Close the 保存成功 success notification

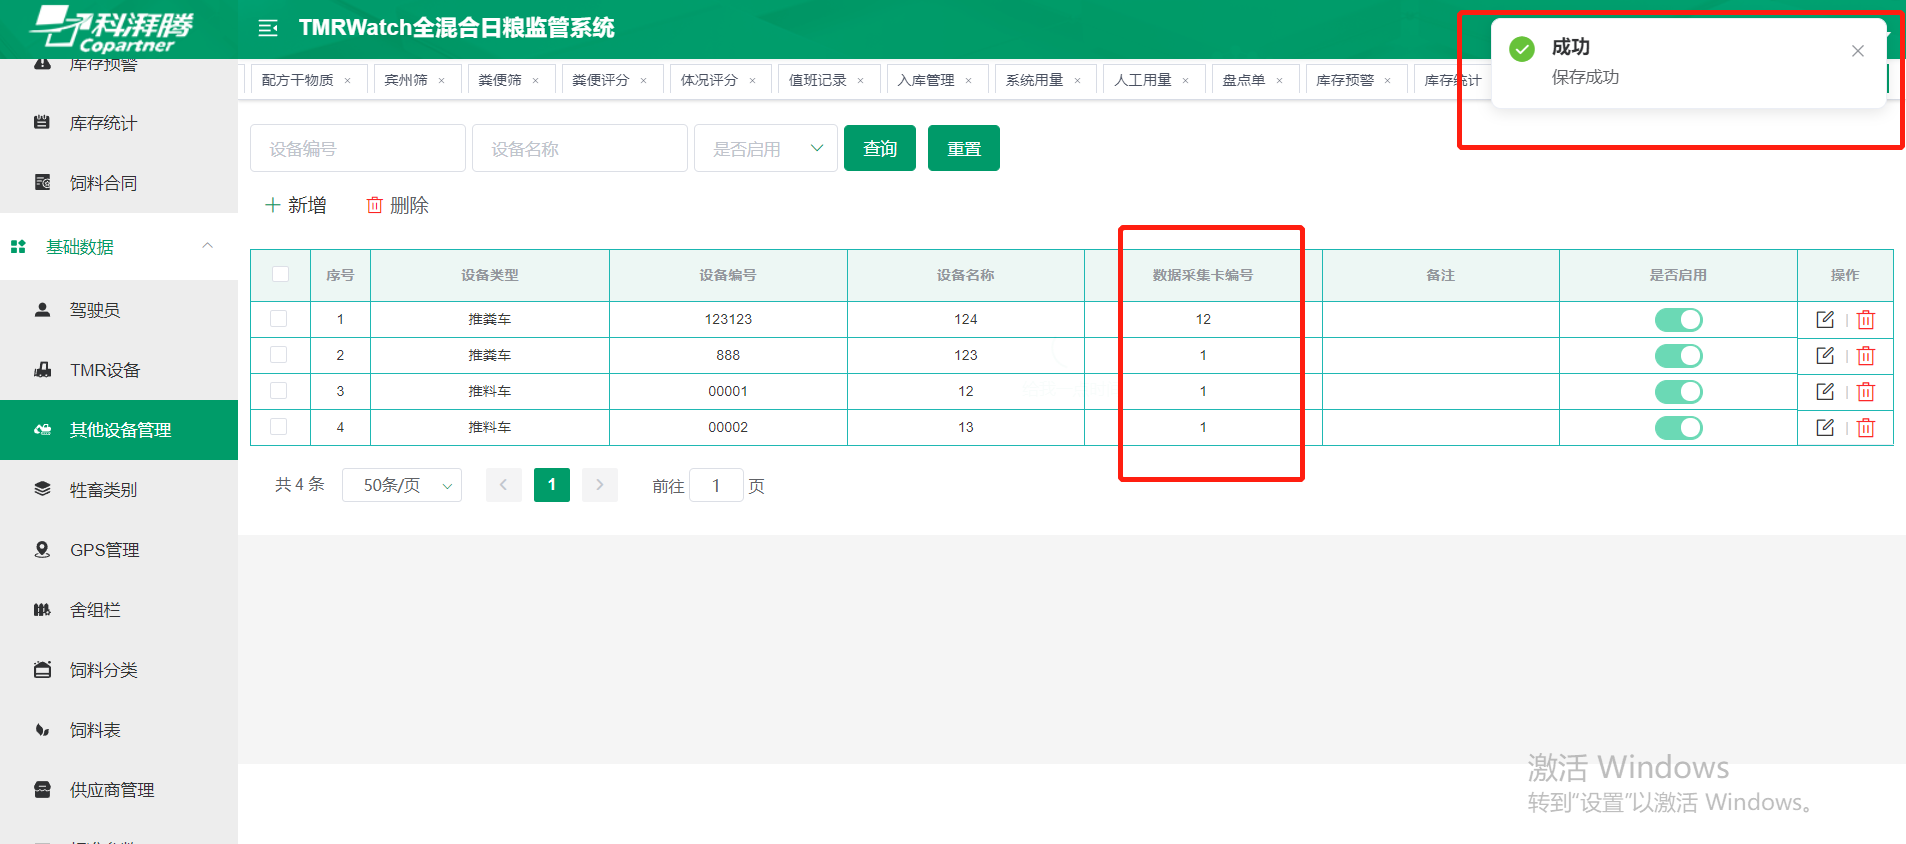1857,51
